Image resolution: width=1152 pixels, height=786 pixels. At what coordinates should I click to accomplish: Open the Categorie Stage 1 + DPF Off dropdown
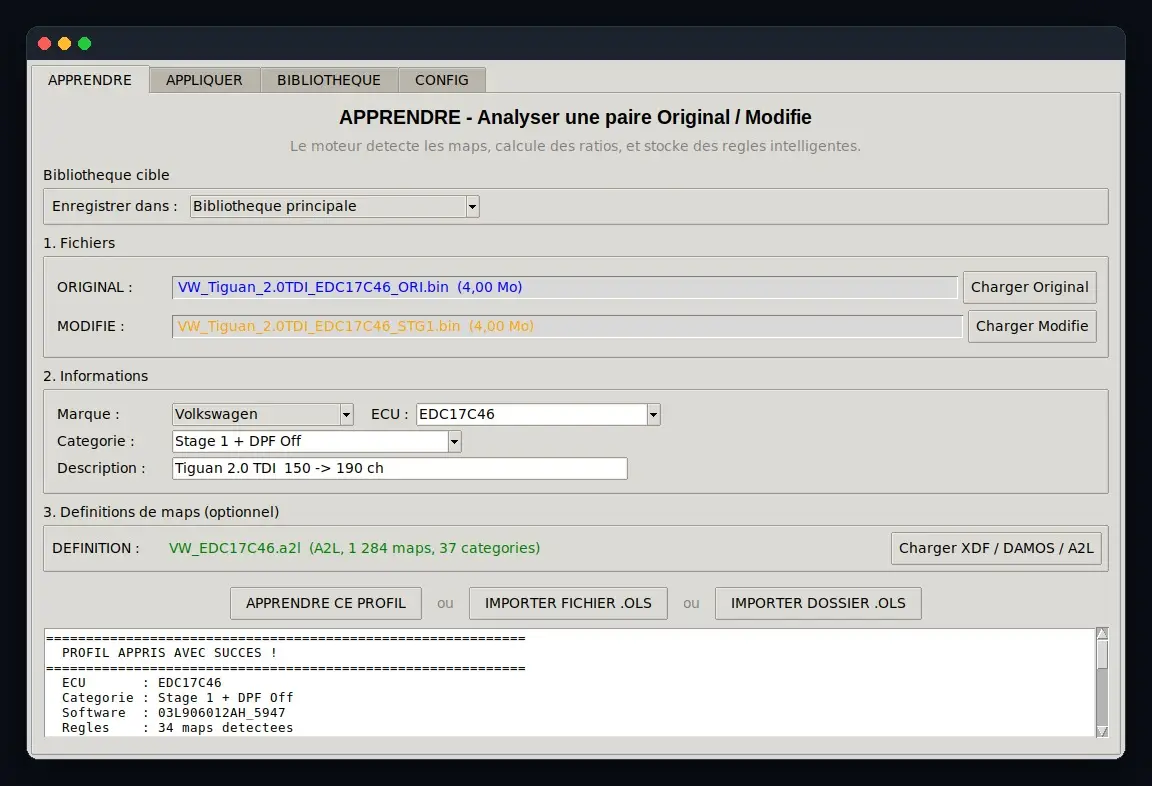click(316, 441)
